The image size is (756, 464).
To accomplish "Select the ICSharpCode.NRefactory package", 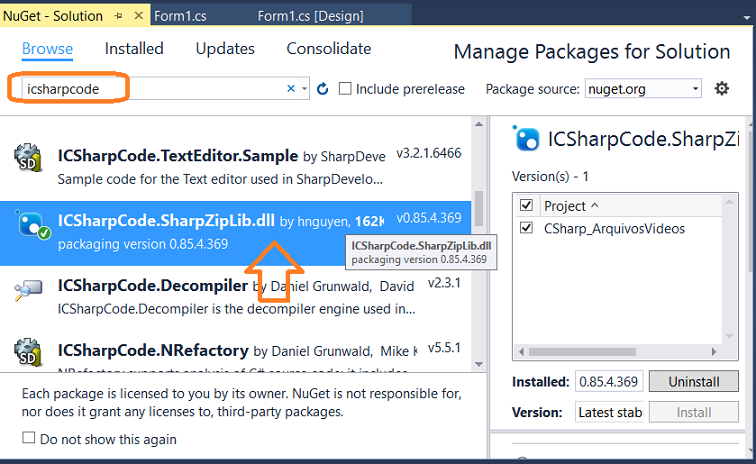I will (x=235, y=352).
